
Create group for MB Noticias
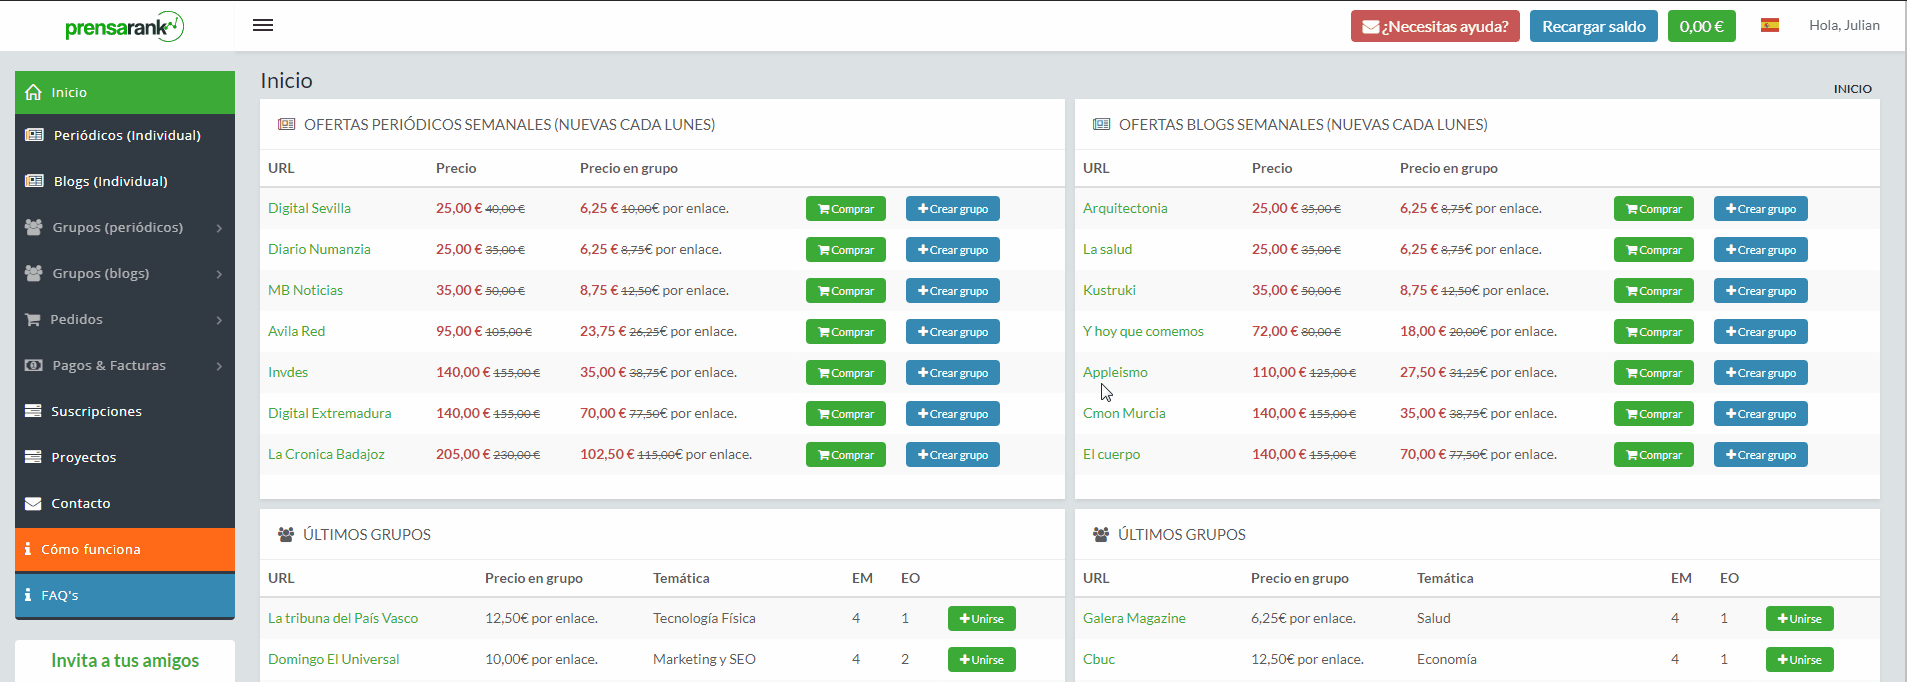coord(953,291)
